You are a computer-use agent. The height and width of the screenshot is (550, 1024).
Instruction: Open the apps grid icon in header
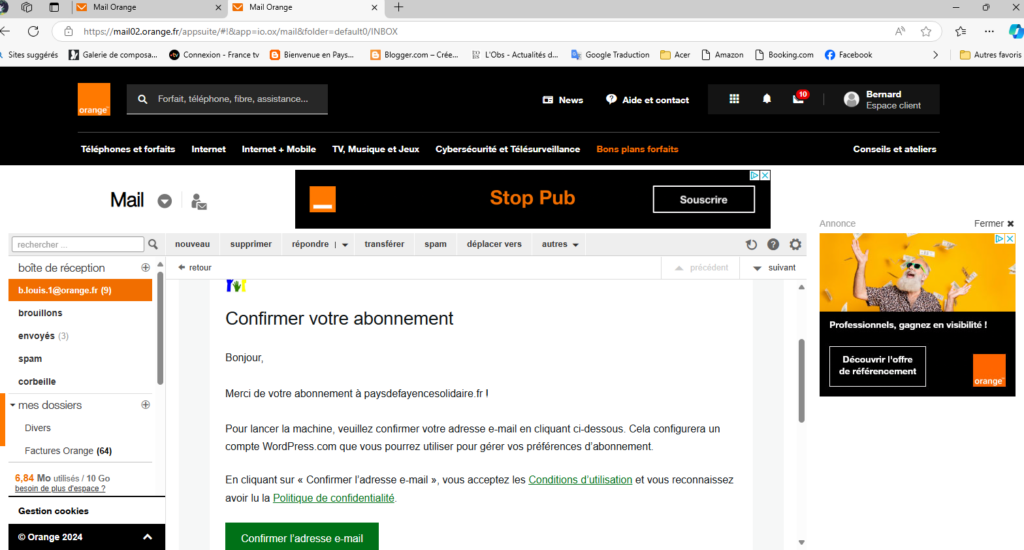734,99
